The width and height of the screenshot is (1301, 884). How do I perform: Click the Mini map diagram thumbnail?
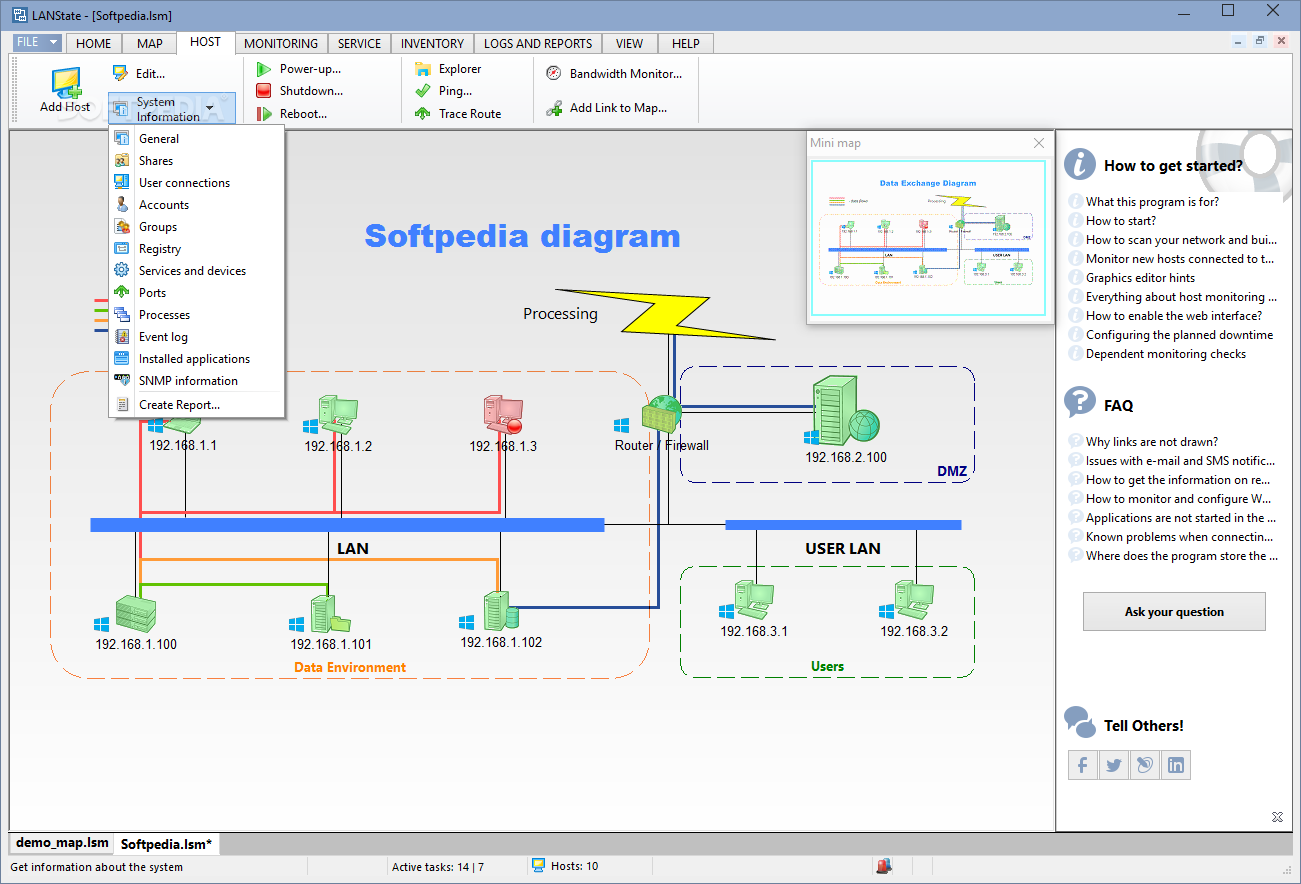click(x=930, y=239)
